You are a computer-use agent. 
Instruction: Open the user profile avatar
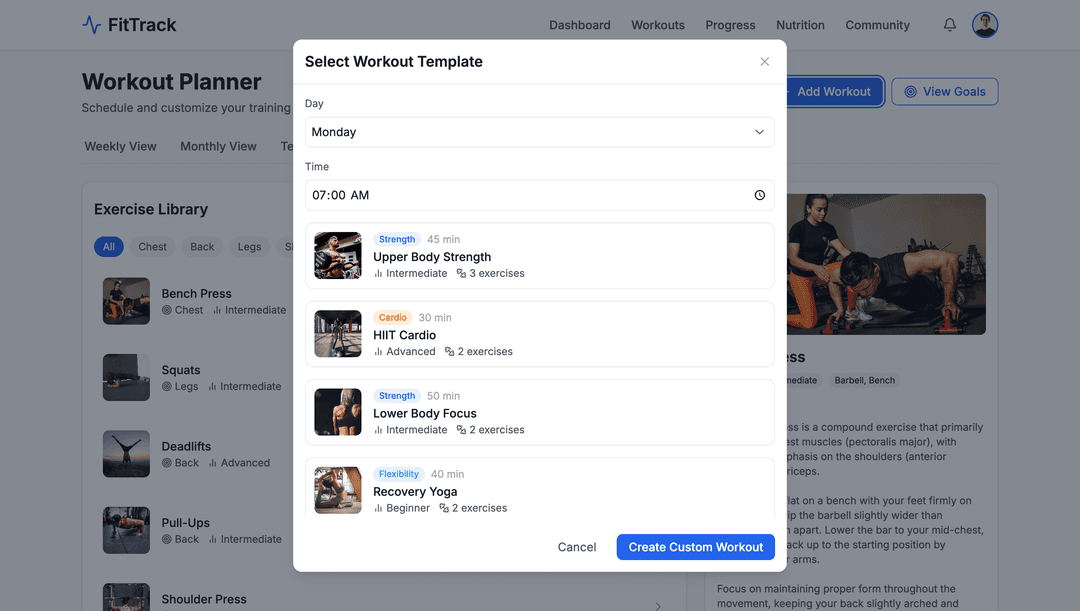985,25
